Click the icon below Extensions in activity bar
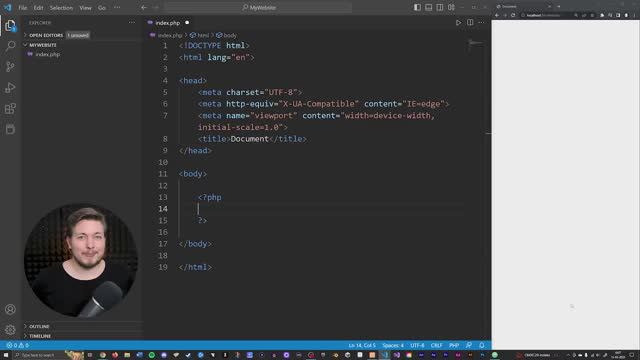Image resolution: width=640 pixels, height=360 pixels. click(10, 129)
